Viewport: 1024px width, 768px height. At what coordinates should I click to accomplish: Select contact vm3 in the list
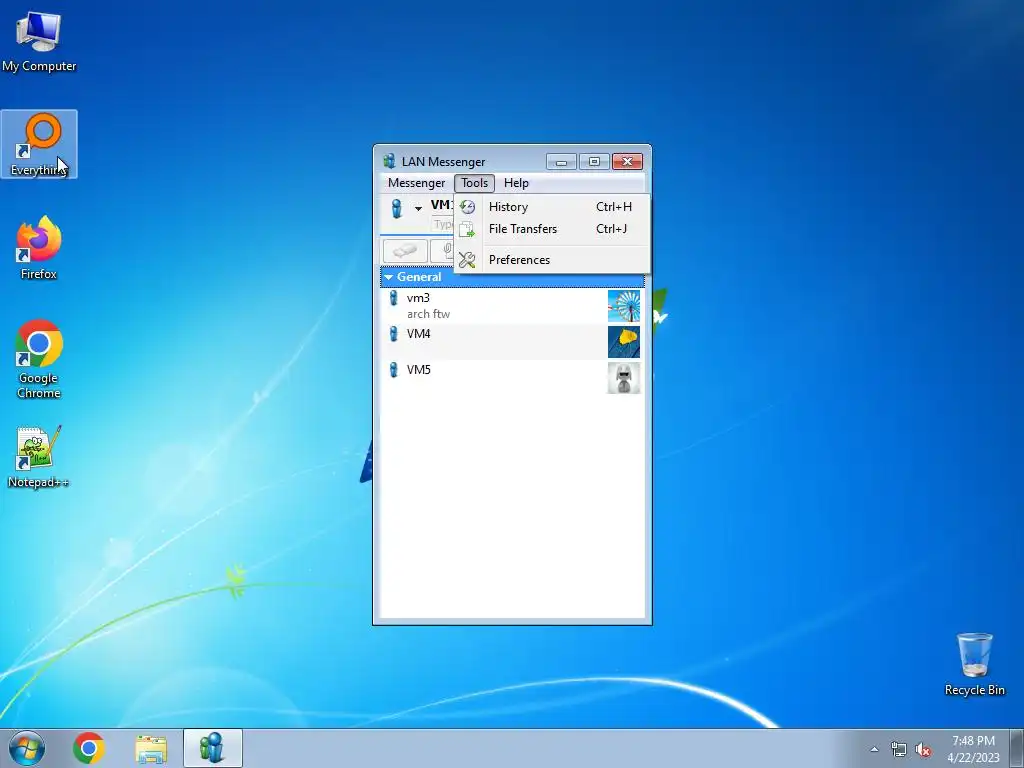tap(512, 306)
